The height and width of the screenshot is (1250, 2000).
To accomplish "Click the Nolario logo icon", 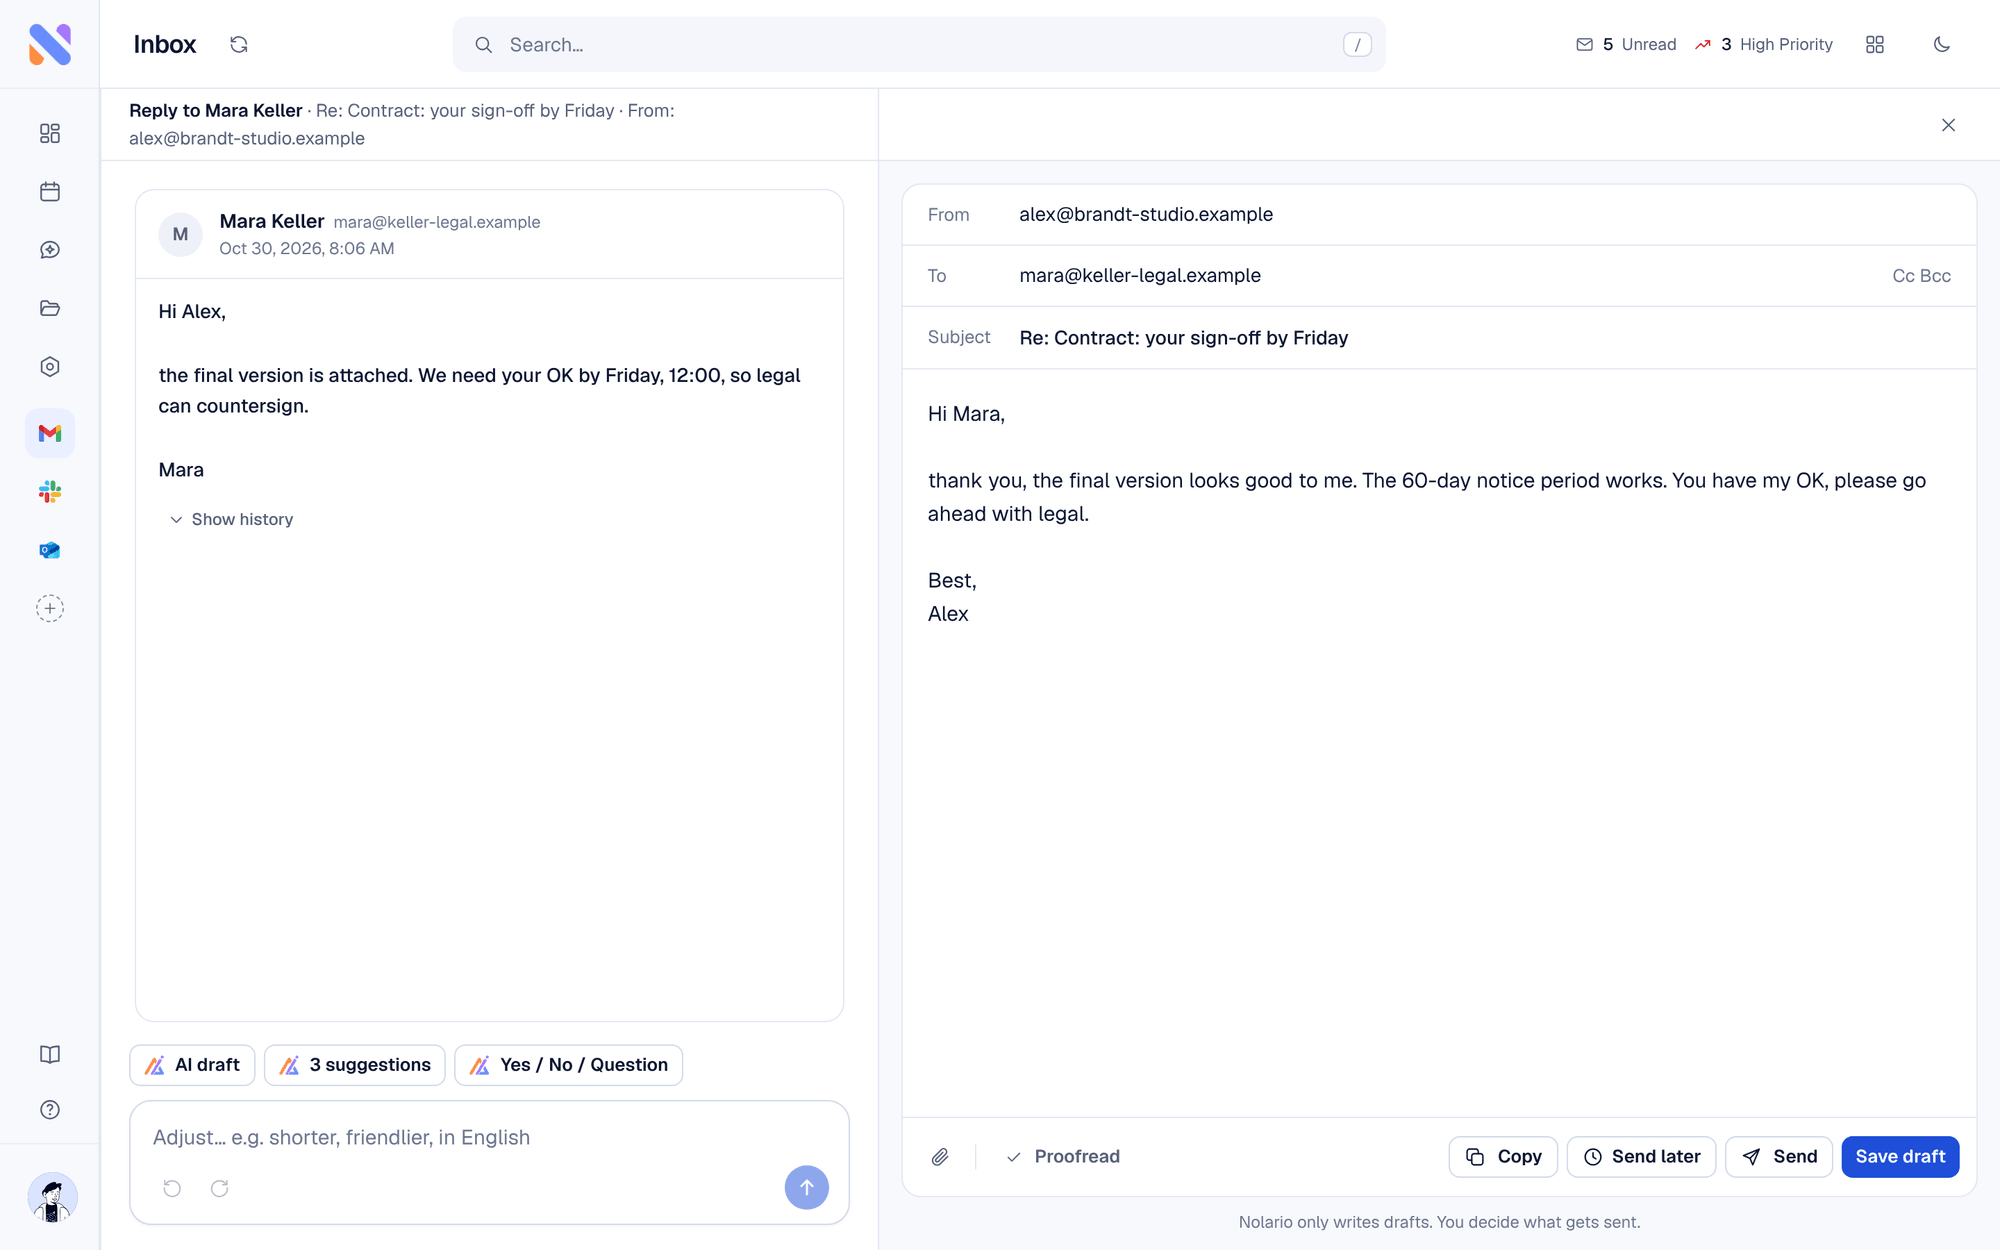I will (x=50, y=44).
